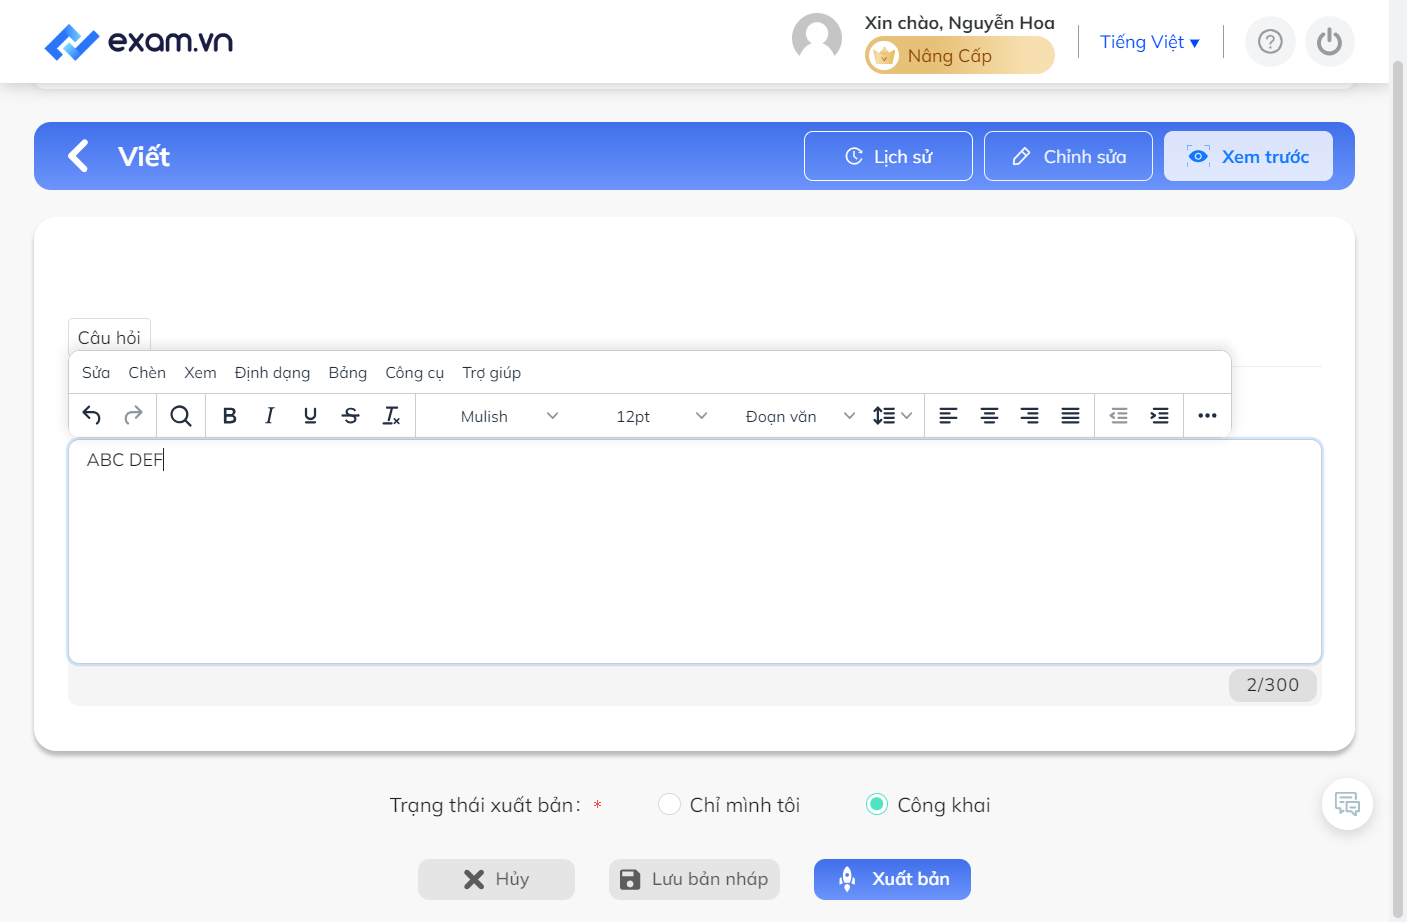Click the undo arrow icon

click(x=92, y=416)
